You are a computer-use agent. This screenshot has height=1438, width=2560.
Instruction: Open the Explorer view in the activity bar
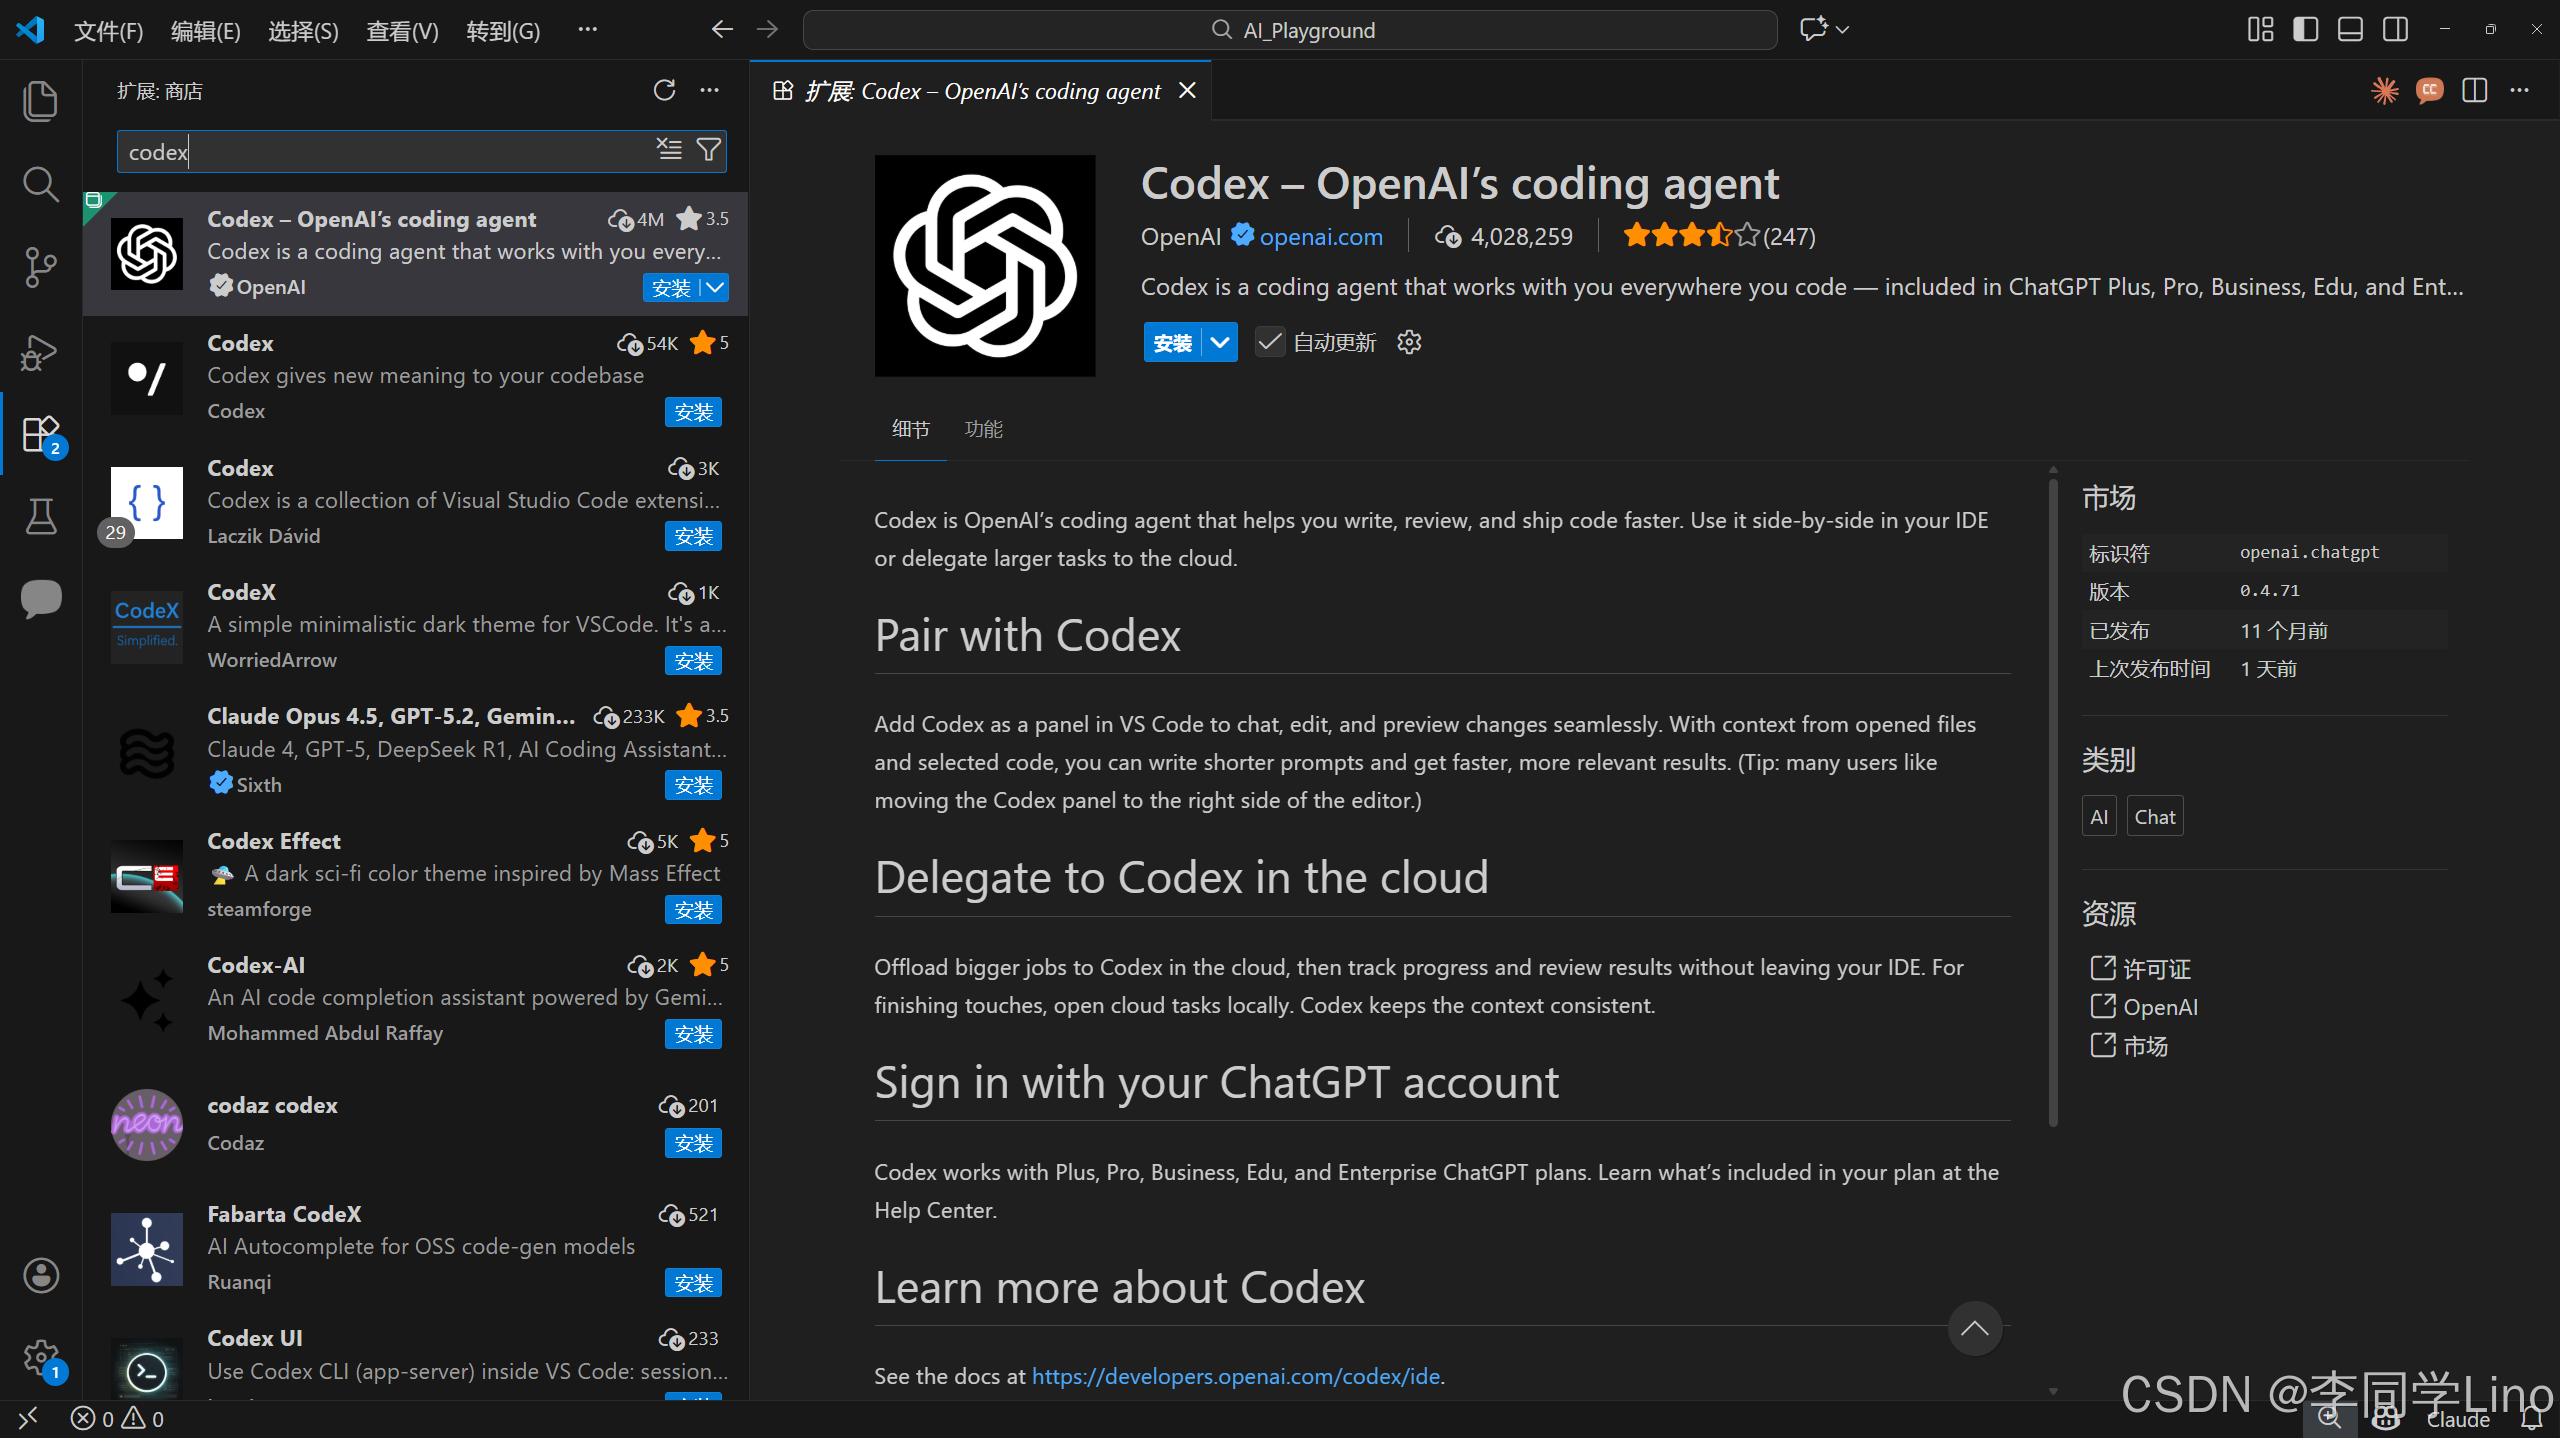(x=40, y=101)
